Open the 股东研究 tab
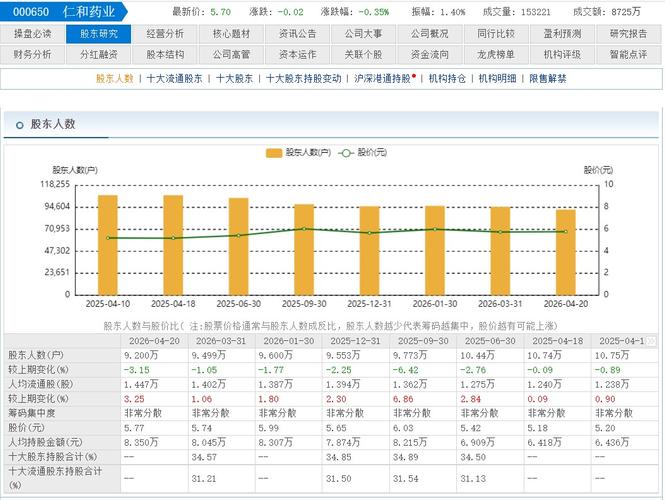The image size is (665, 500). click(98, 34)
